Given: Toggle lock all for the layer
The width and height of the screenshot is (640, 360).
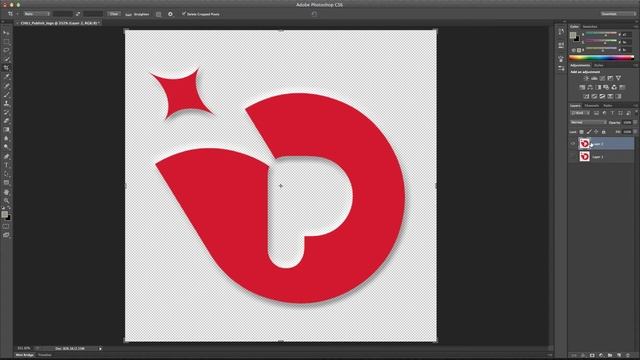Looking at the screenshot, I should pyautogui.click(x=604, y=132).
